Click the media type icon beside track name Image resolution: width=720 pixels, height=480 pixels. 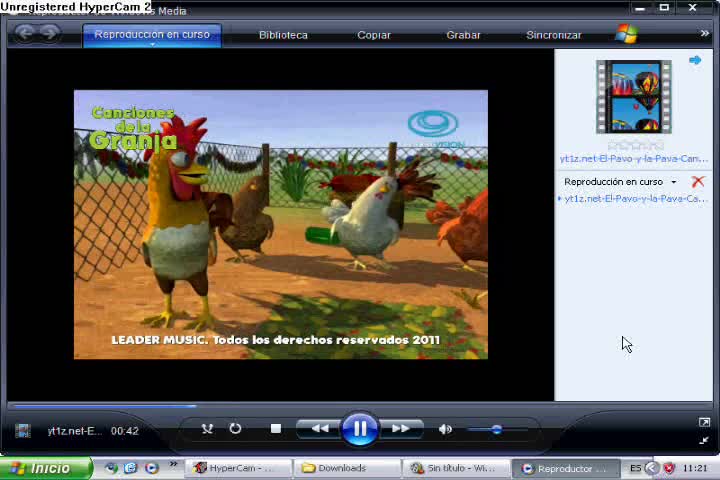click(x=22, y=430)
